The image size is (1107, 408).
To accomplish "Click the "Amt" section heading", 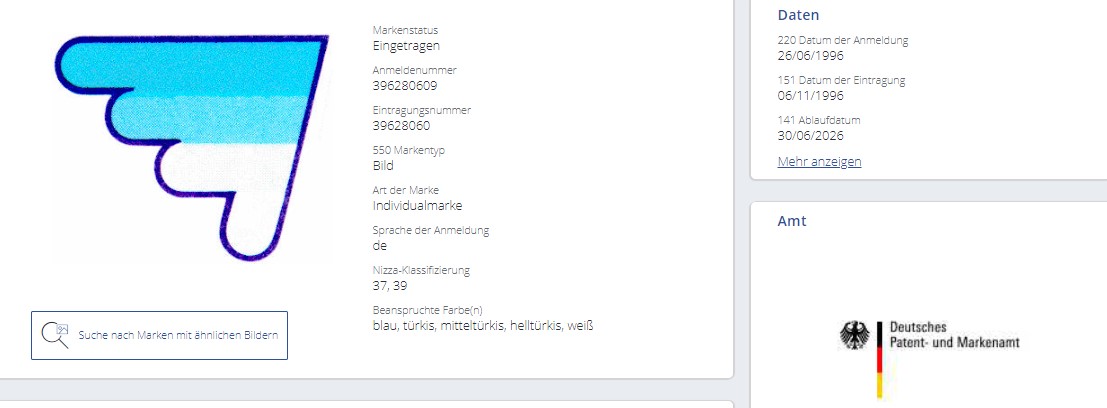I will click(x=791, y=221).
